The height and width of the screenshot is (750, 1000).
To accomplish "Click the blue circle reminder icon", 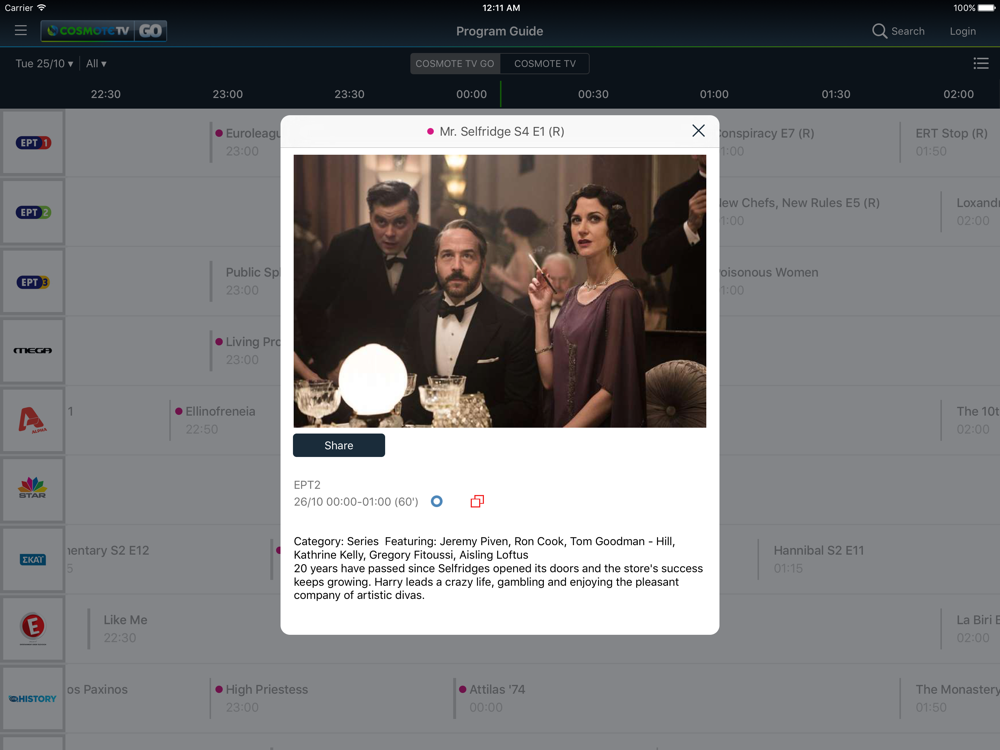I will pyautogui.click(x=437, y=501).
